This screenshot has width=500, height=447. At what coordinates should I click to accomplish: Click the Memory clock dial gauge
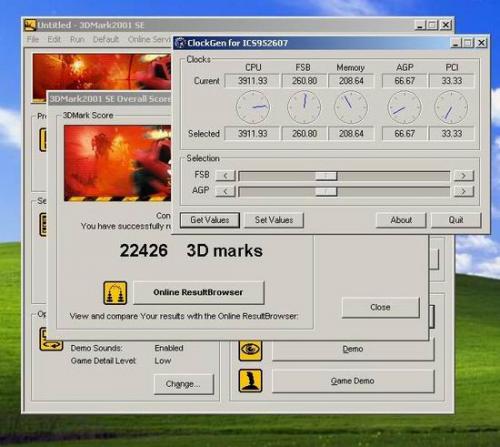pos(351,107)
